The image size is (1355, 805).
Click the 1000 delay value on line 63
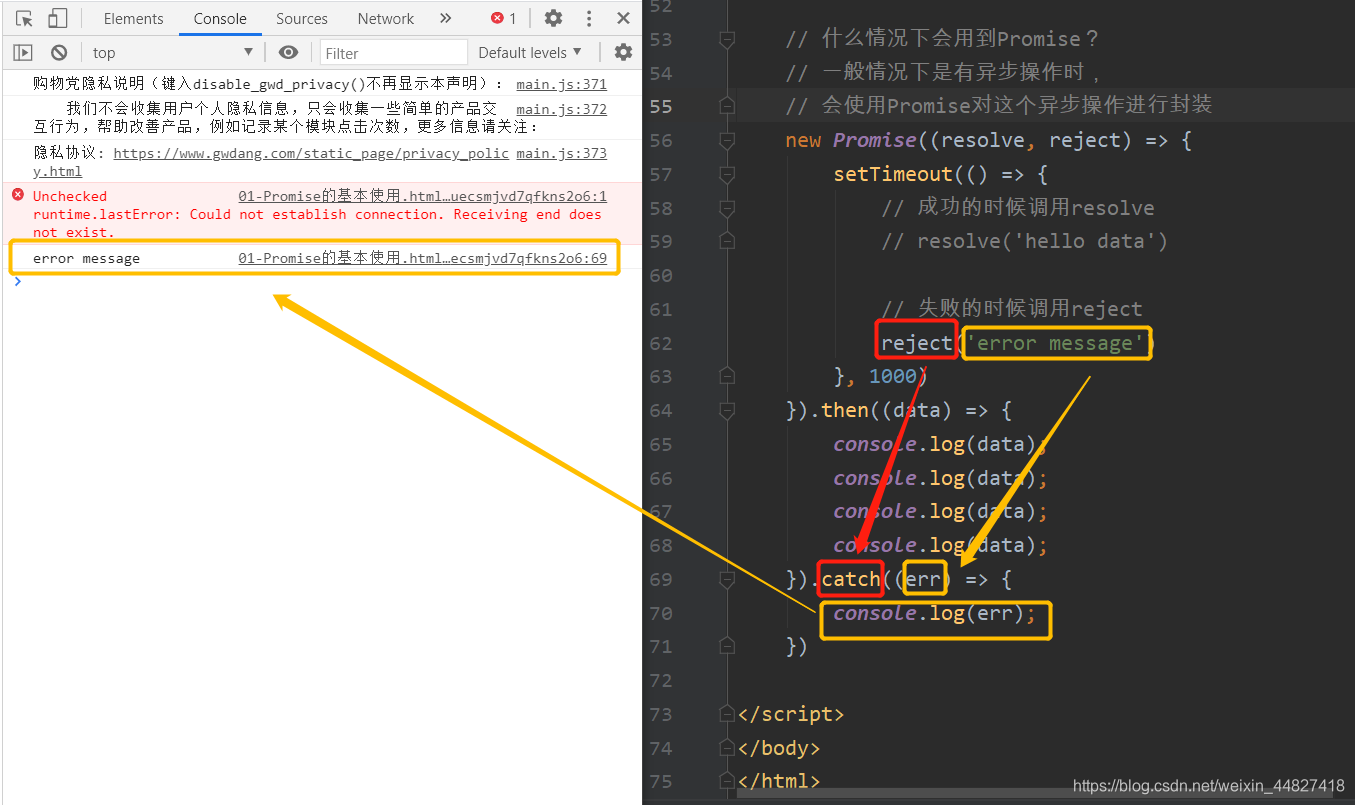point(892,376)
